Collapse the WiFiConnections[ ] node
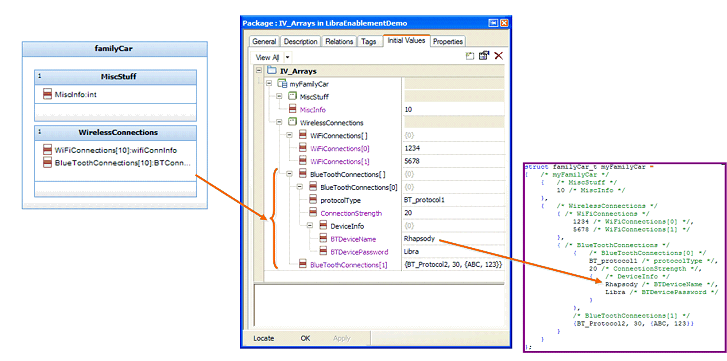 [x=289, y=135]
